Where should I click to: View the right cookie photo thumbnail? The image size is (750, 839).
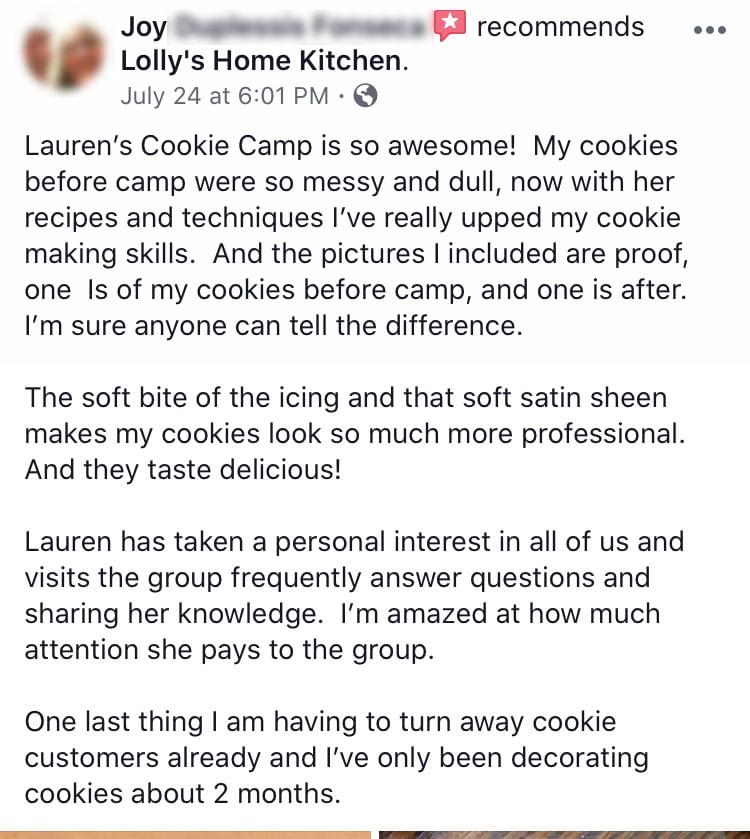564,835
